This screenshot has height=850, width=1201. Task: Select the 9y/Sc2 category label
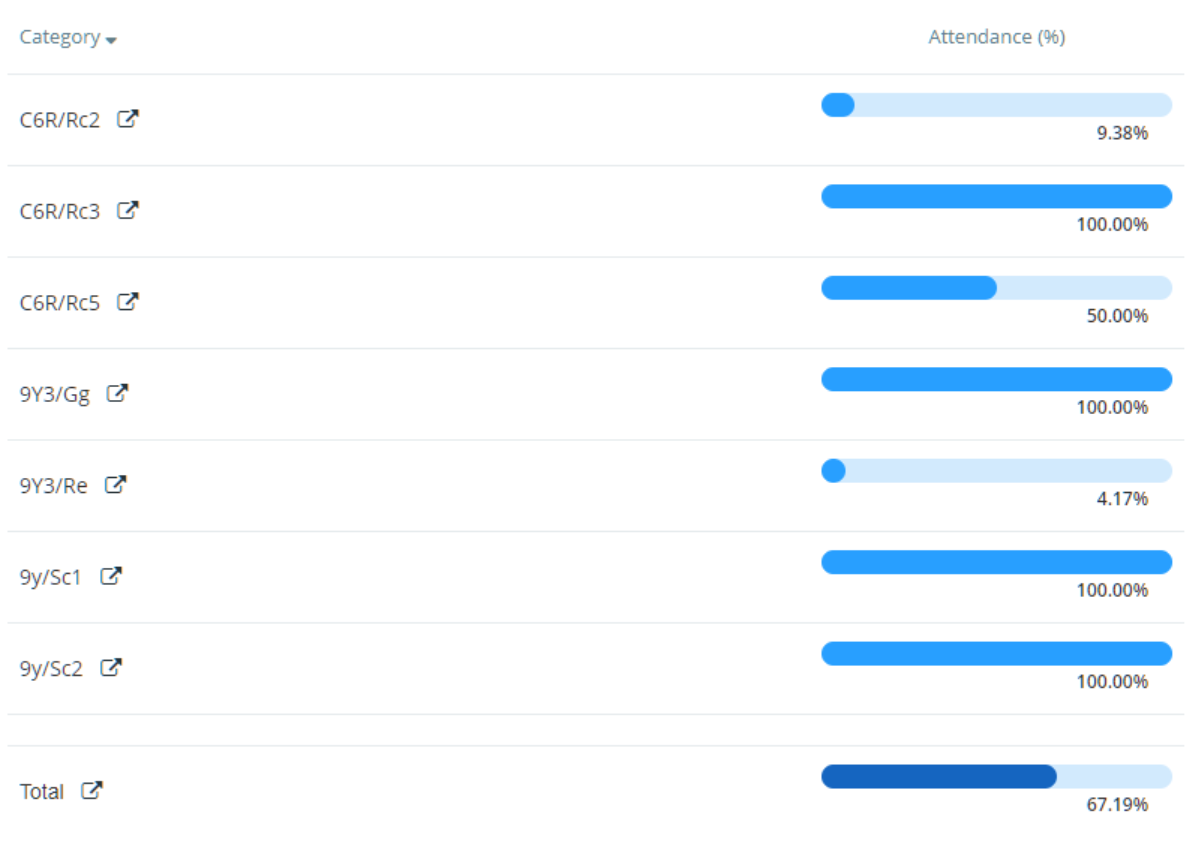(x=51, y=668)
